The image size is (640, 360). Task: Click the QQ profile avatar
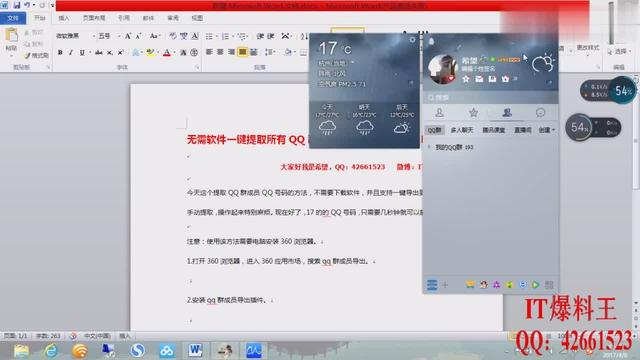442,69
